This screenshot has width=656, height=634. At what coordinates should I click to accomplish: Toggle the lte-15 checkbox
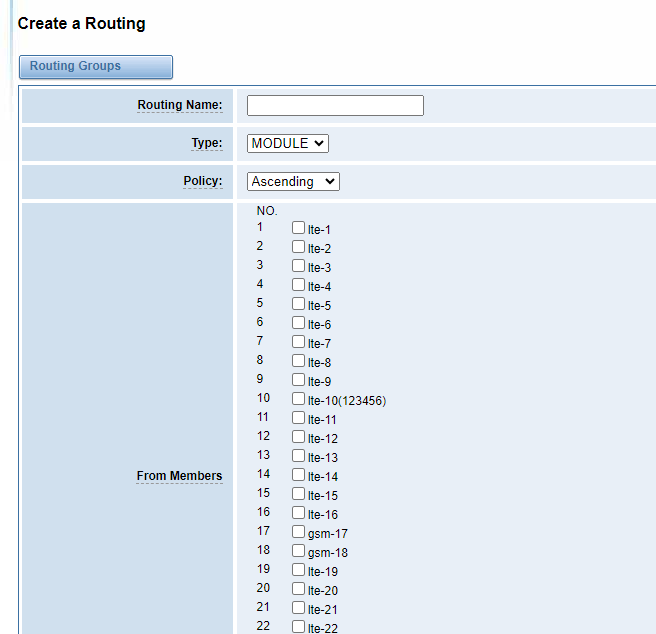click(298, 494)
